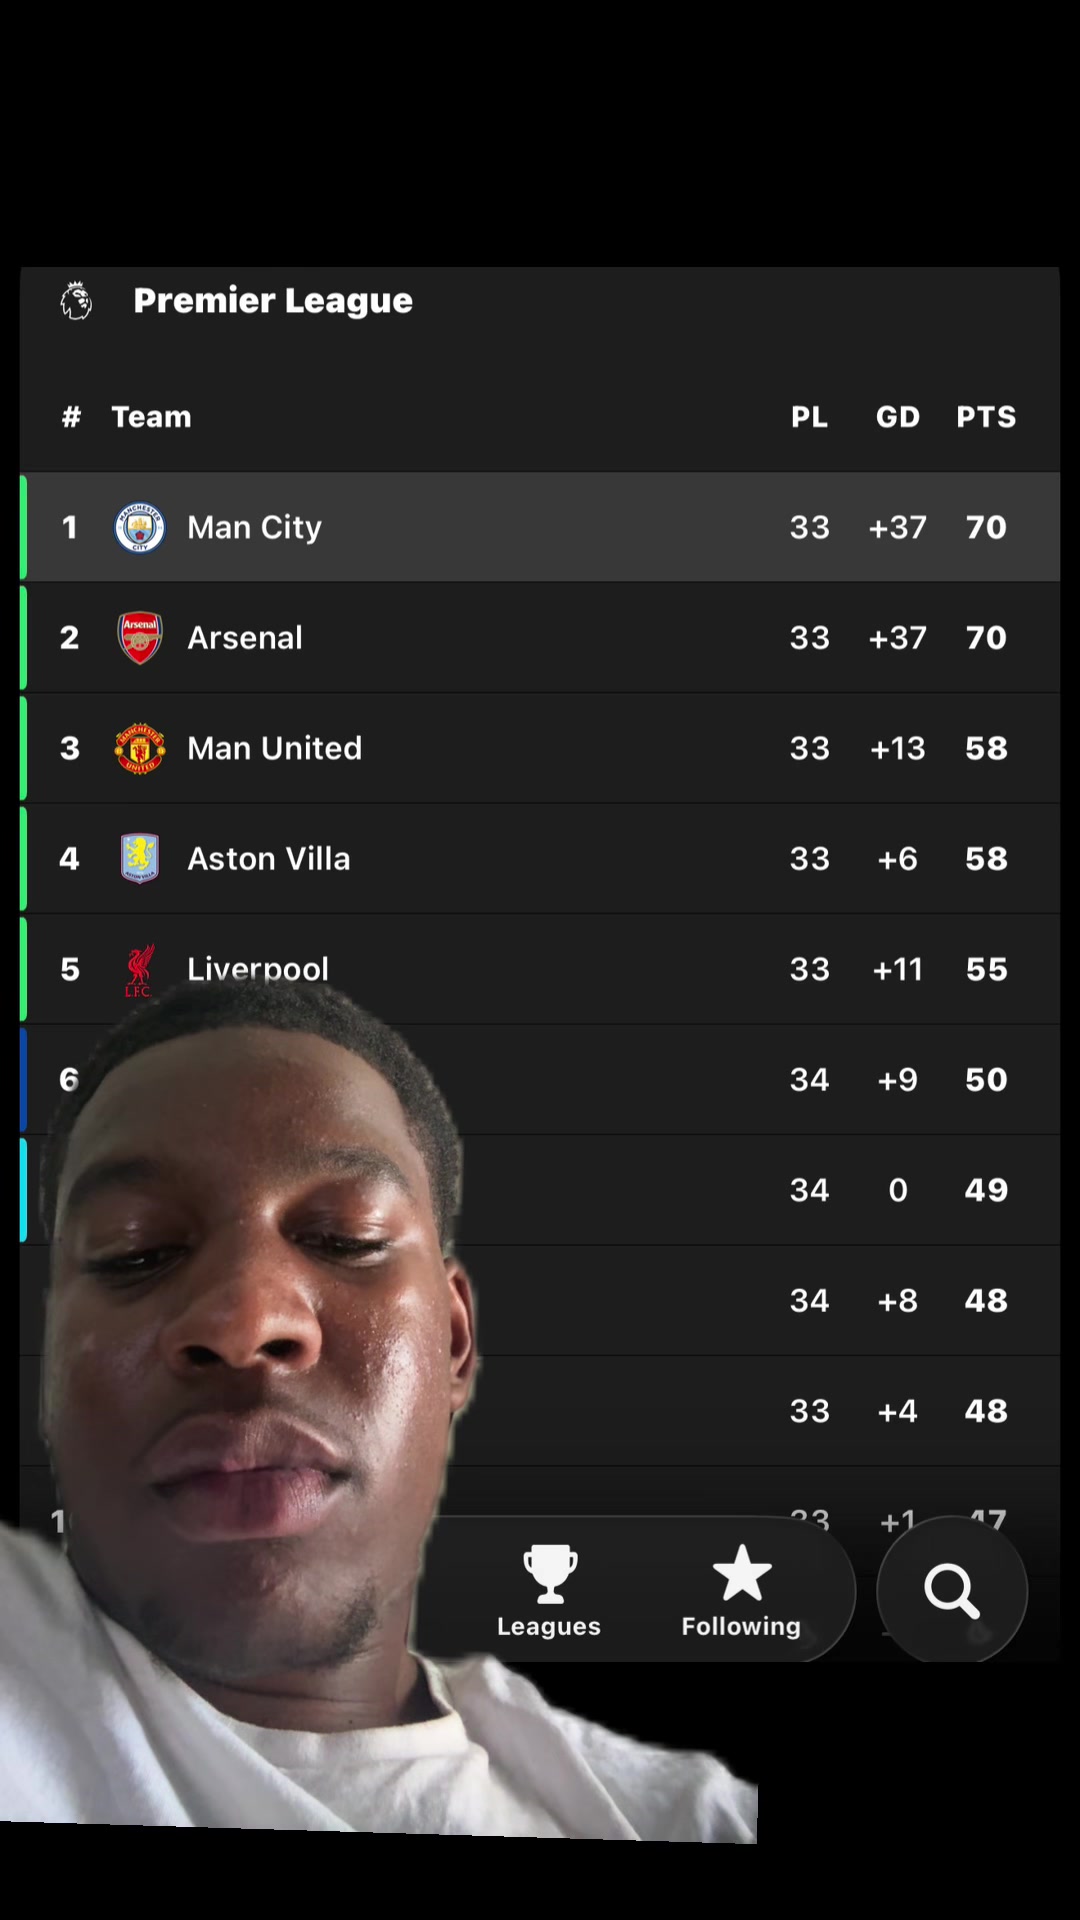Viewport: 1080px width, 1920px height.
Task: Tap the Leagues trophy icon
Action: [550, 1573]
